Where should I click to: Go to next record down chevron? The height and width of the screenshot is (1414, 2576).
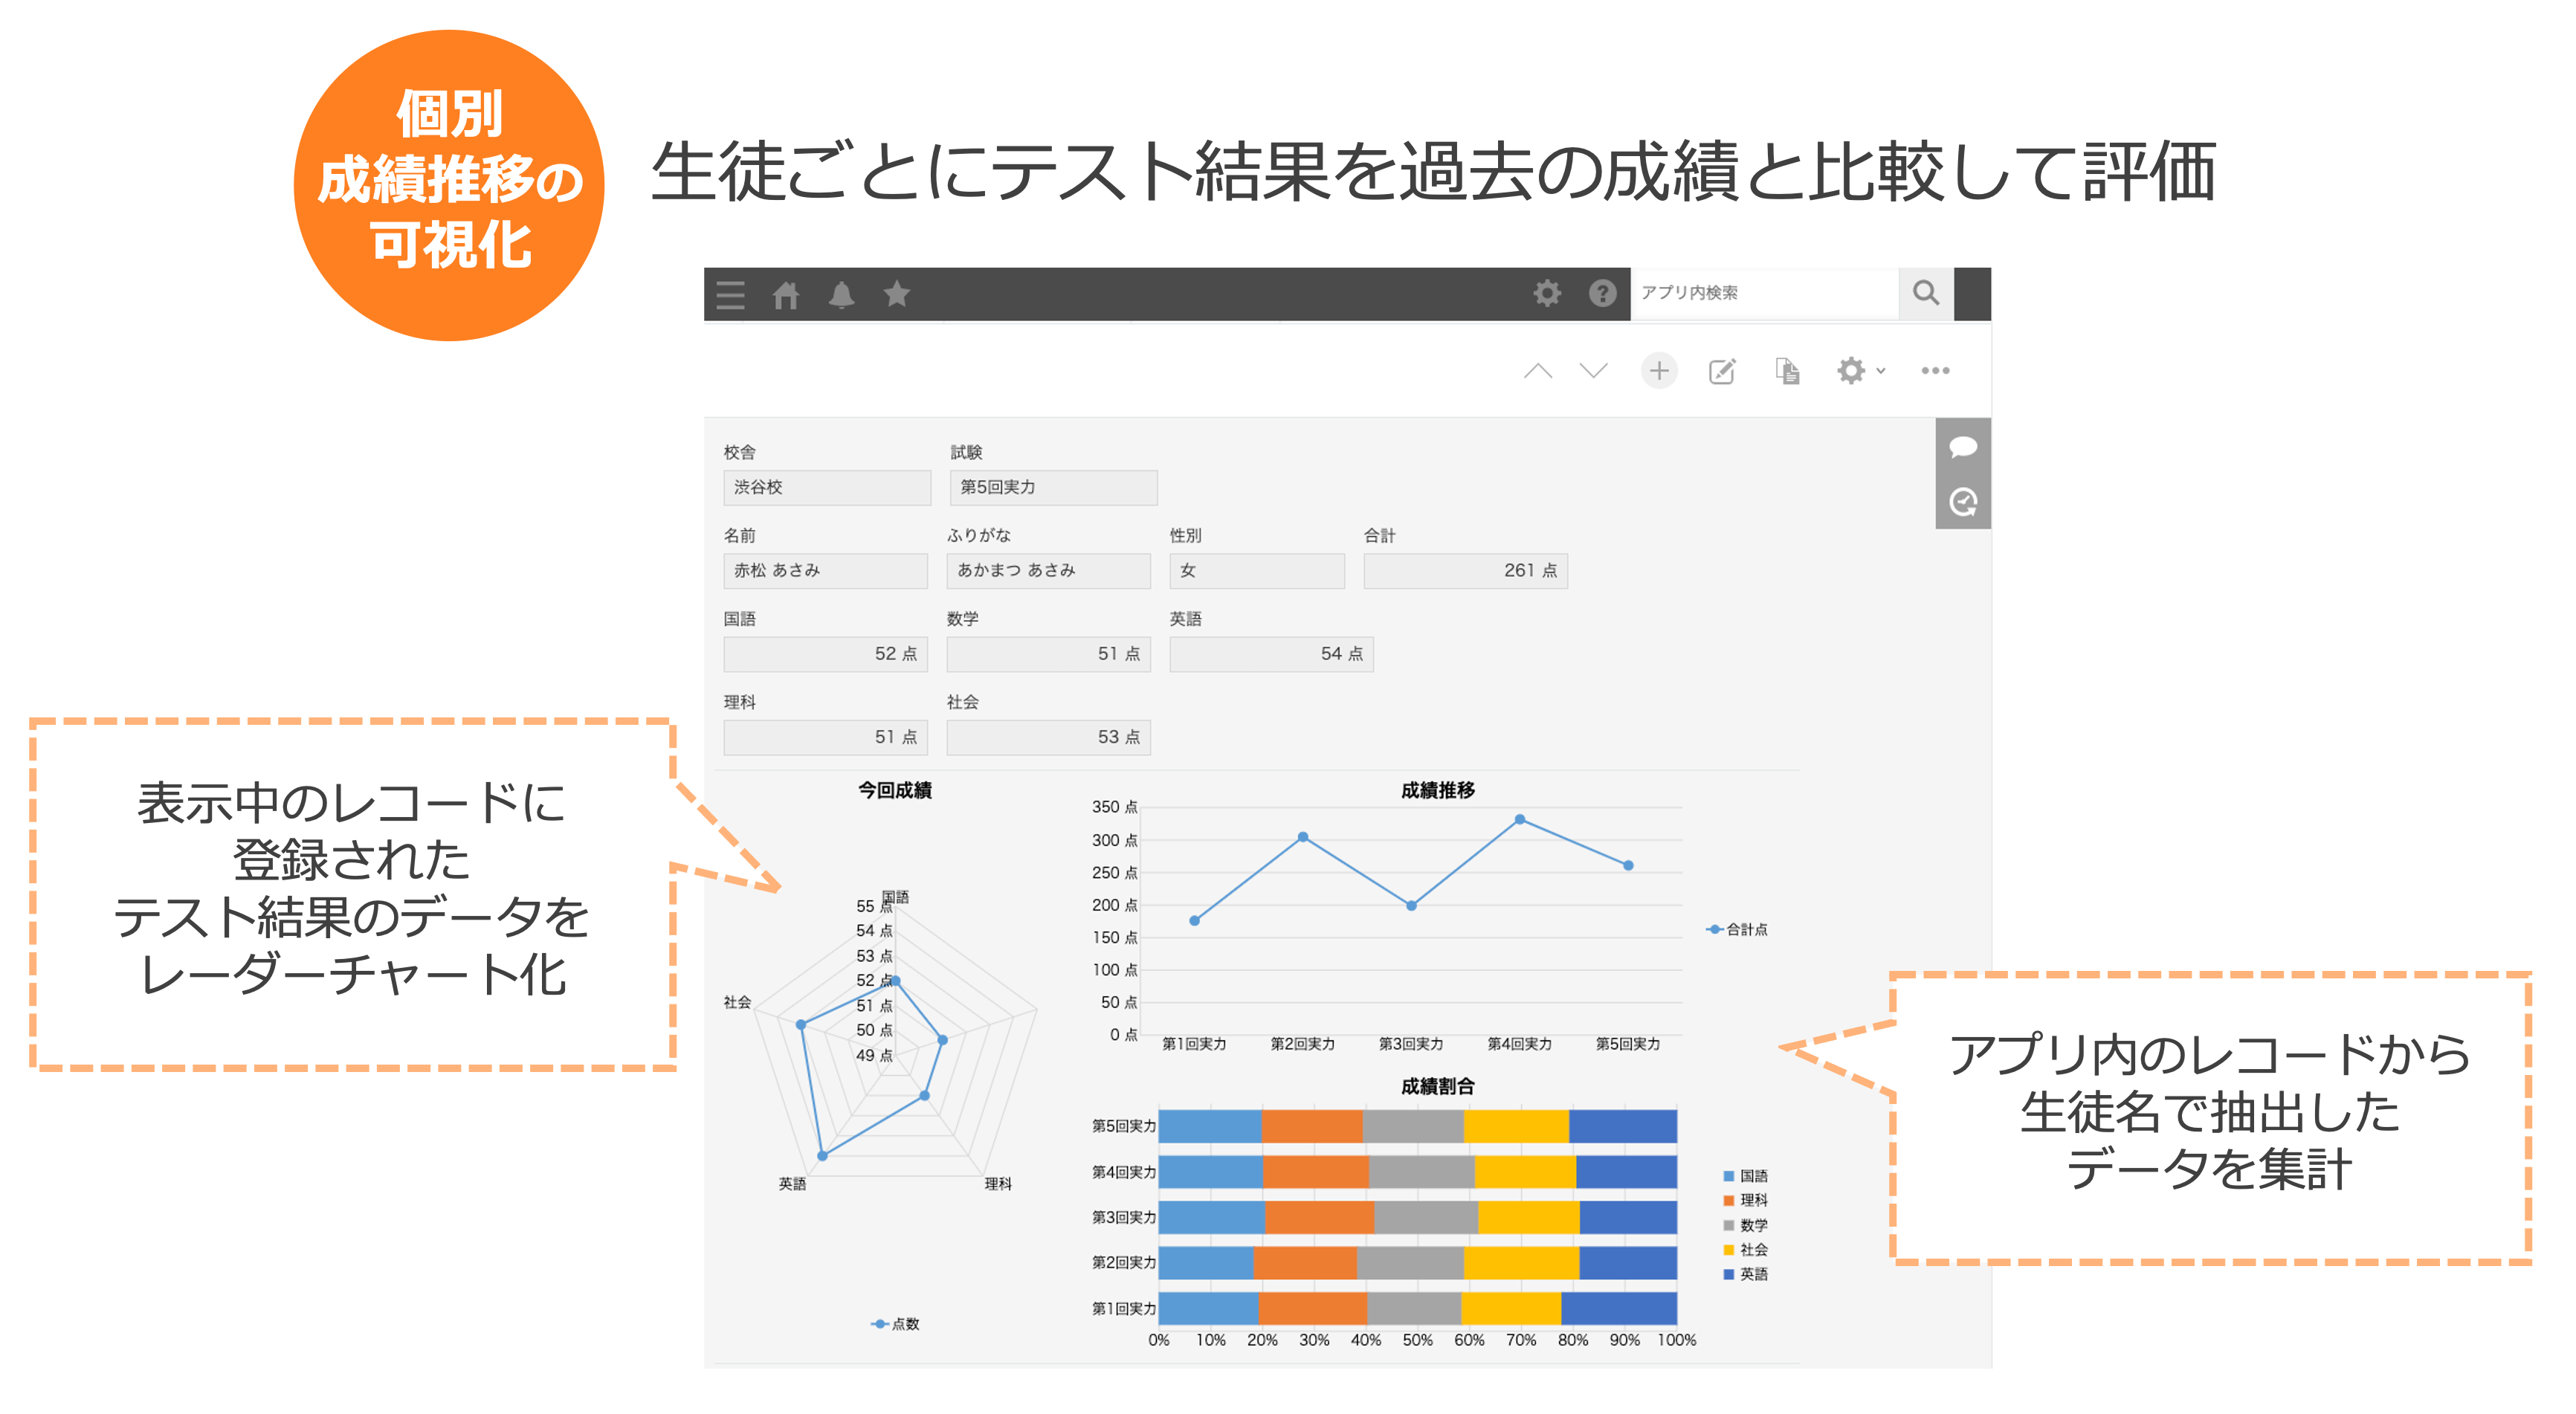pyautogui.click(x=1593, y=371)
